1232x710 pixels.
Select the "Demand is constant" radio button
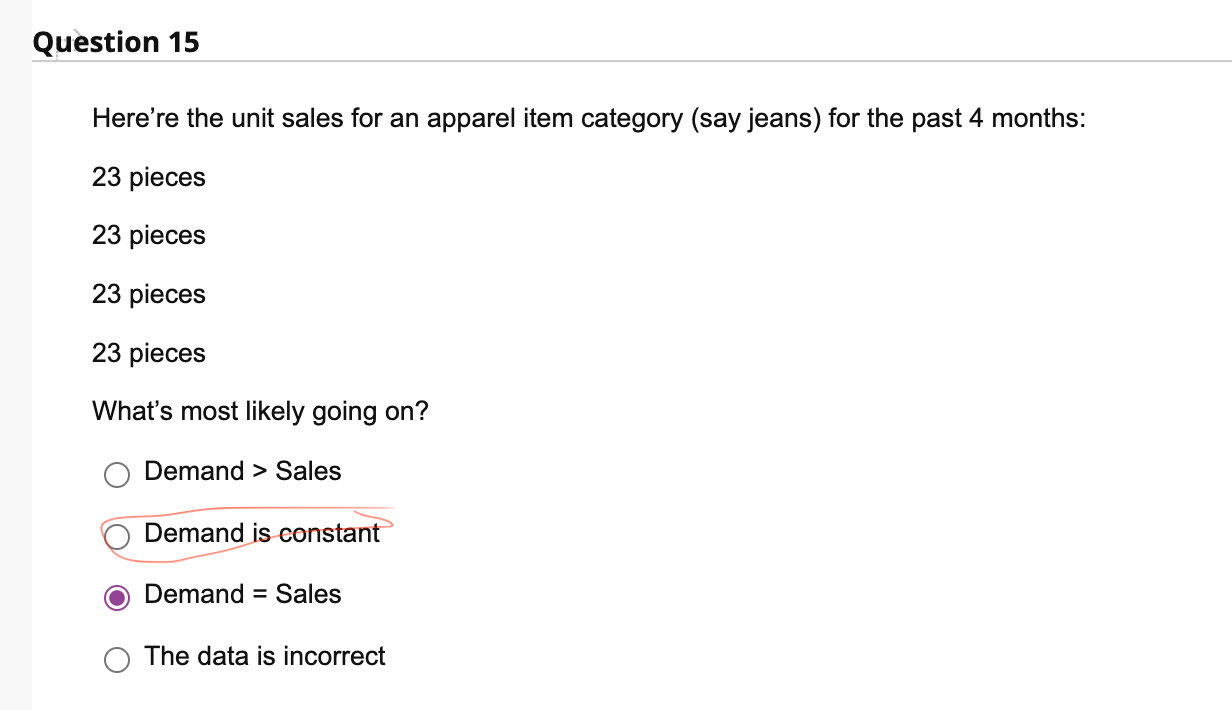tap(117, 537)
